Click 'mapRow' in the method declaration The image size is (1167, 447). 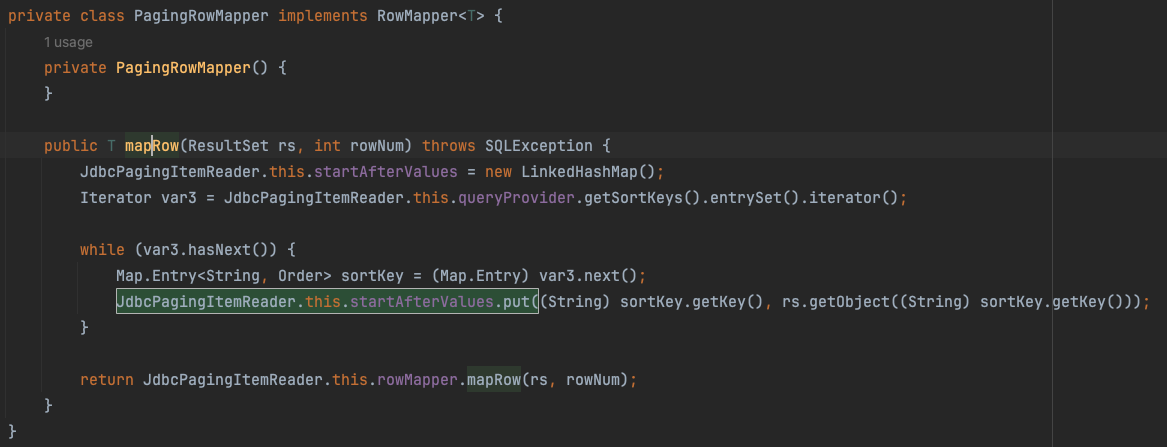(152, 146)
